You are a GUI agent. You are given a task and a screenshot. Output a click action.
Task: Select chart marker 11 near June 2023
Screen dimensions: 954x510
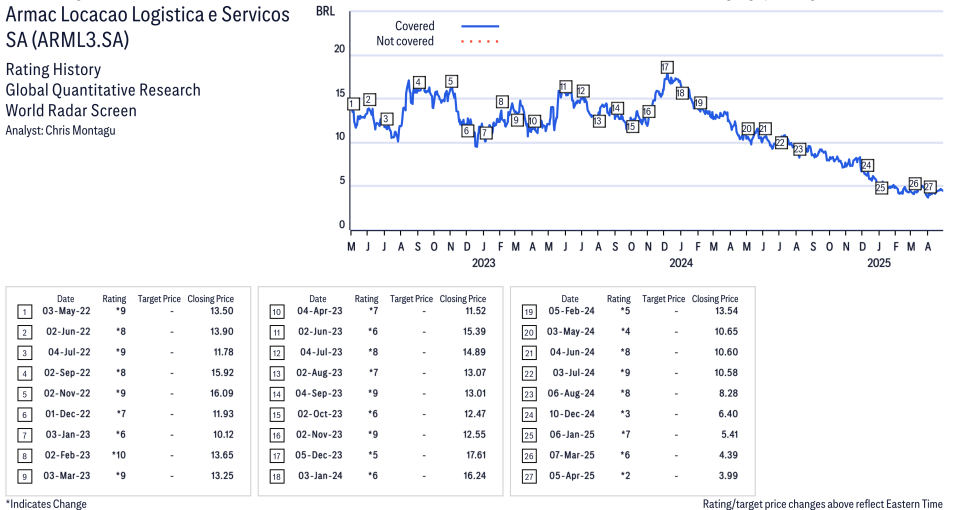point(564,87)
